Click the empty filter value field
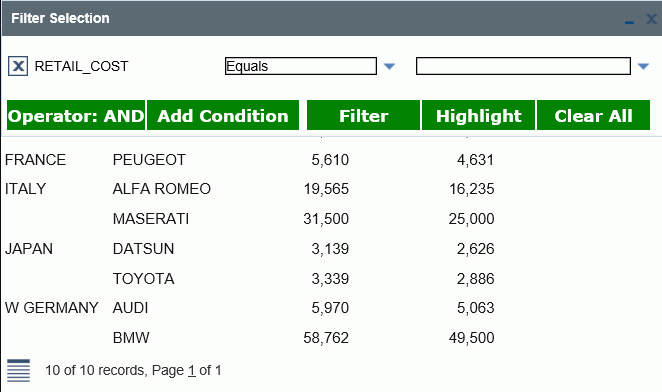The image size is (662, 392). 523,66
